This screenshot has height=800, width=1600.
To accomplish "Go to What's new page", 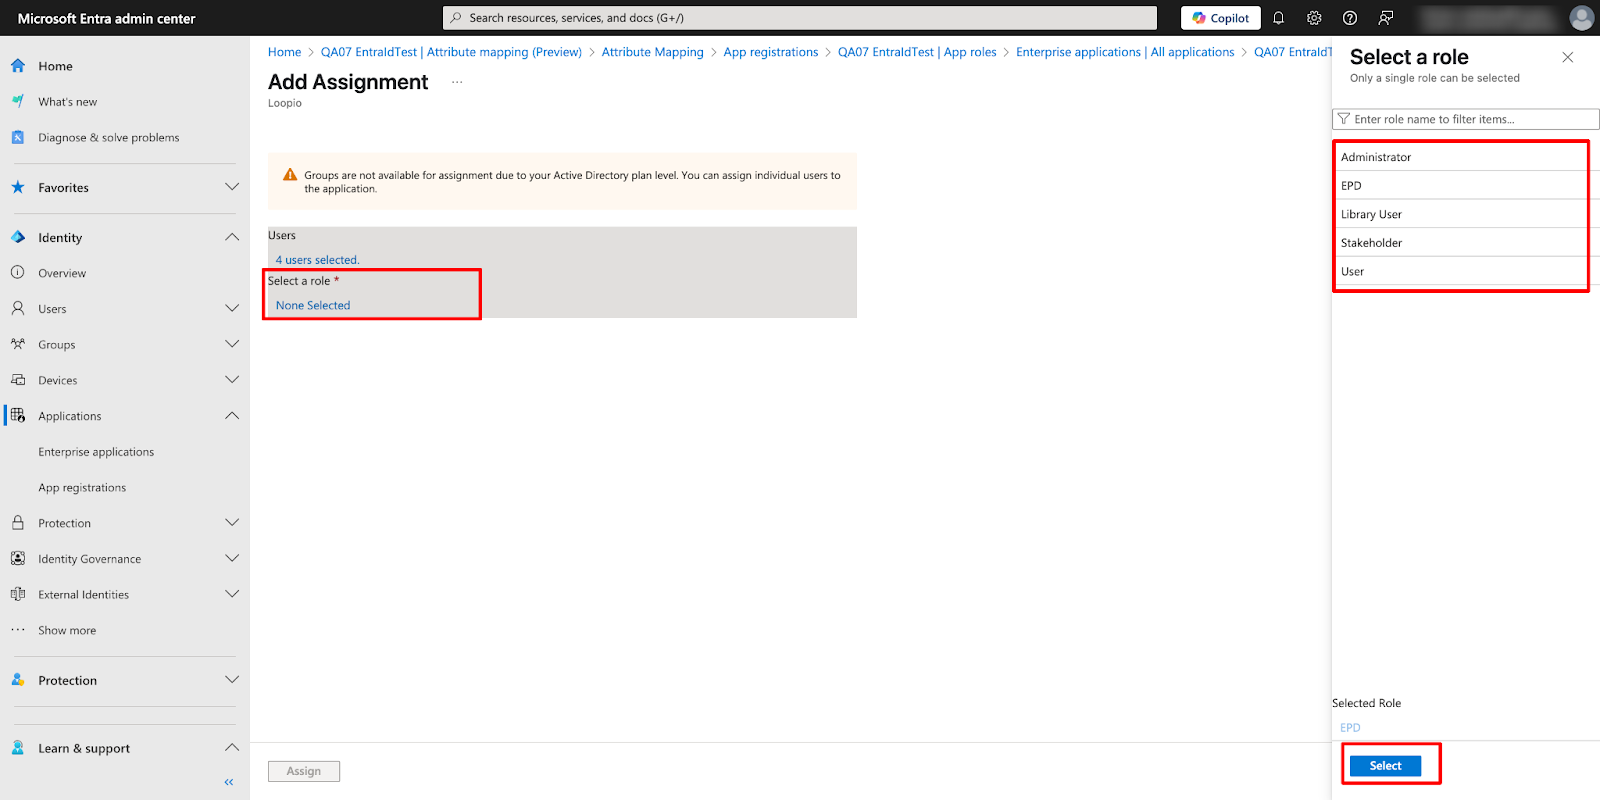I will tap(68, 102).
